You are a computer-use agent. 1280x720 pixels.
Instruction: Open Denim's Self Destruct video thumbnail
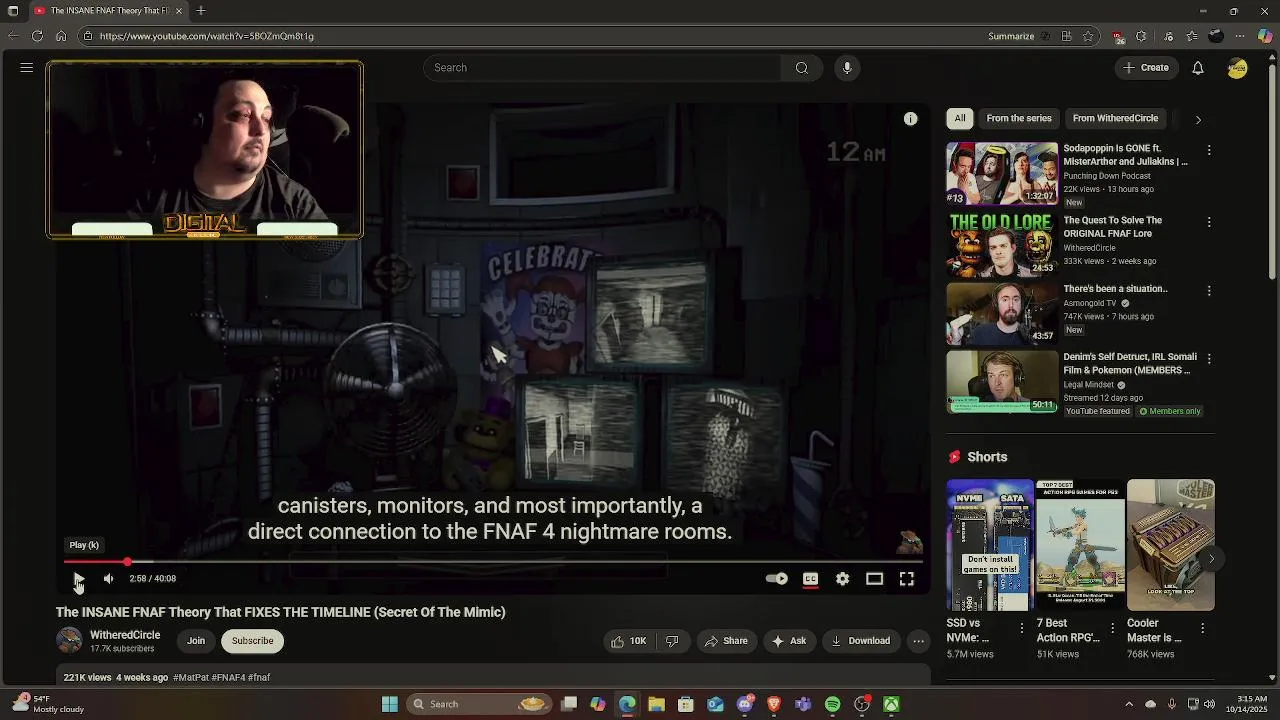point(1002,381)
